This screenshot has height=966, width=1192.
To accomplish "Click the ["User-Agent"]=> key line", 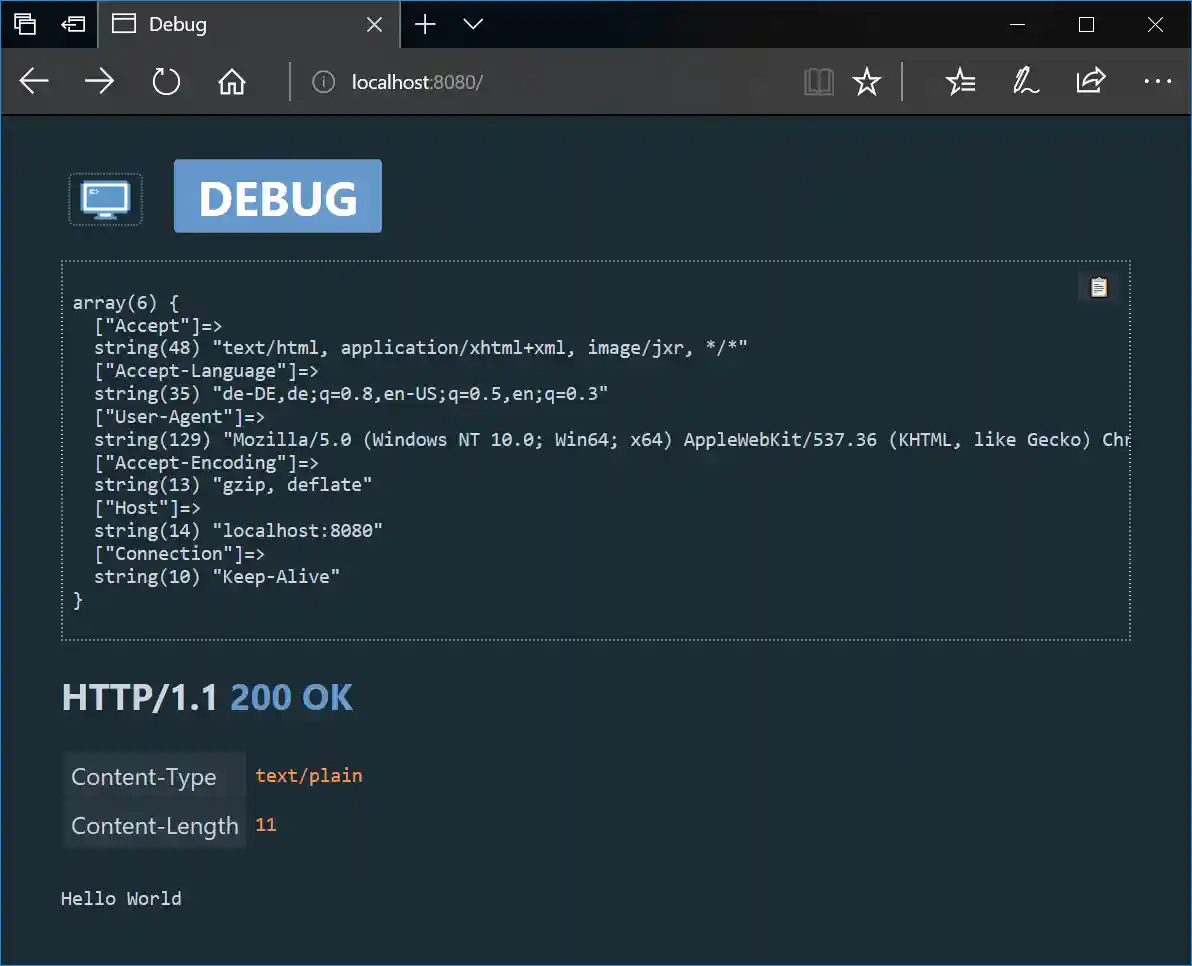I will [x=179, y=416].
